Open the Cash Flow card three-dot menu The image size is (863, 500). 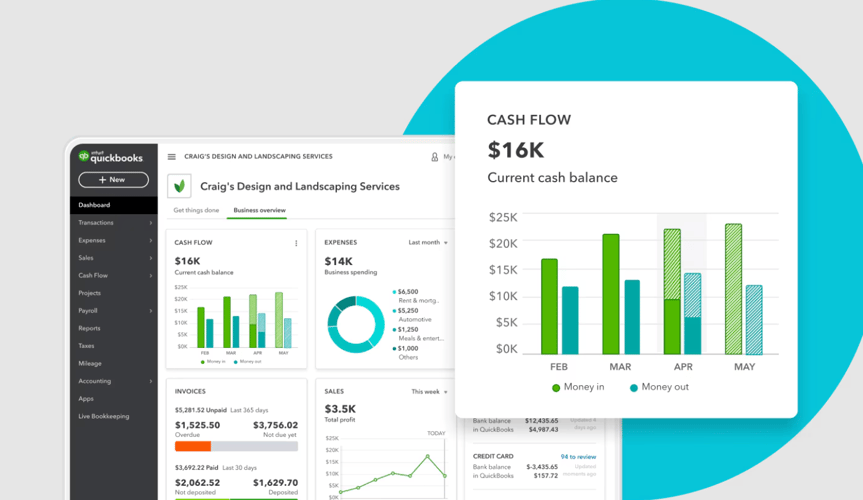click(296, 243)
